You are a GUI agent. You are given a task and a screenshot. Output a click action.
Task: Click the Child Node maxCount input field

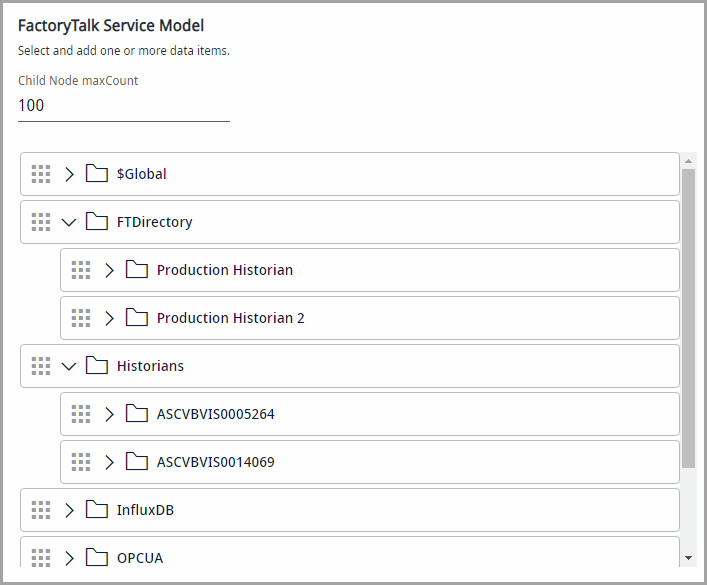(x=124, y=106)
